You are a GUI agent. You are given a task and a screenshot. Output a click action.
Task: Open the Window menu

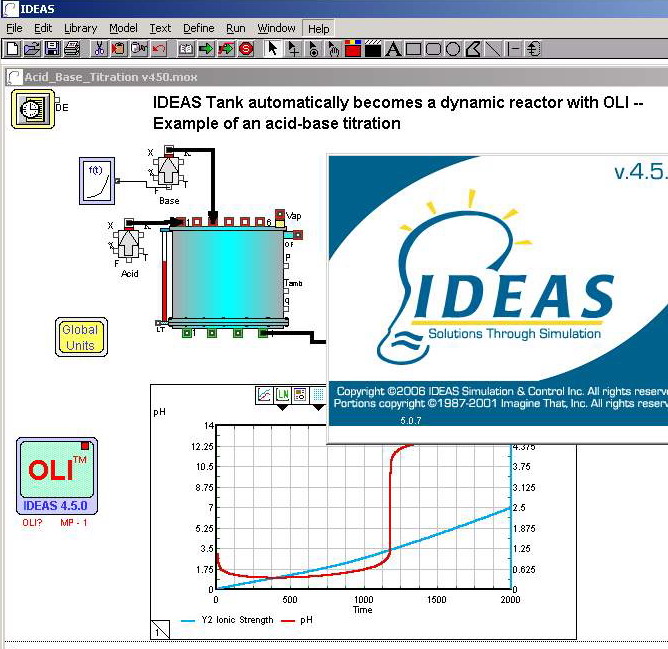coord(276,28)
